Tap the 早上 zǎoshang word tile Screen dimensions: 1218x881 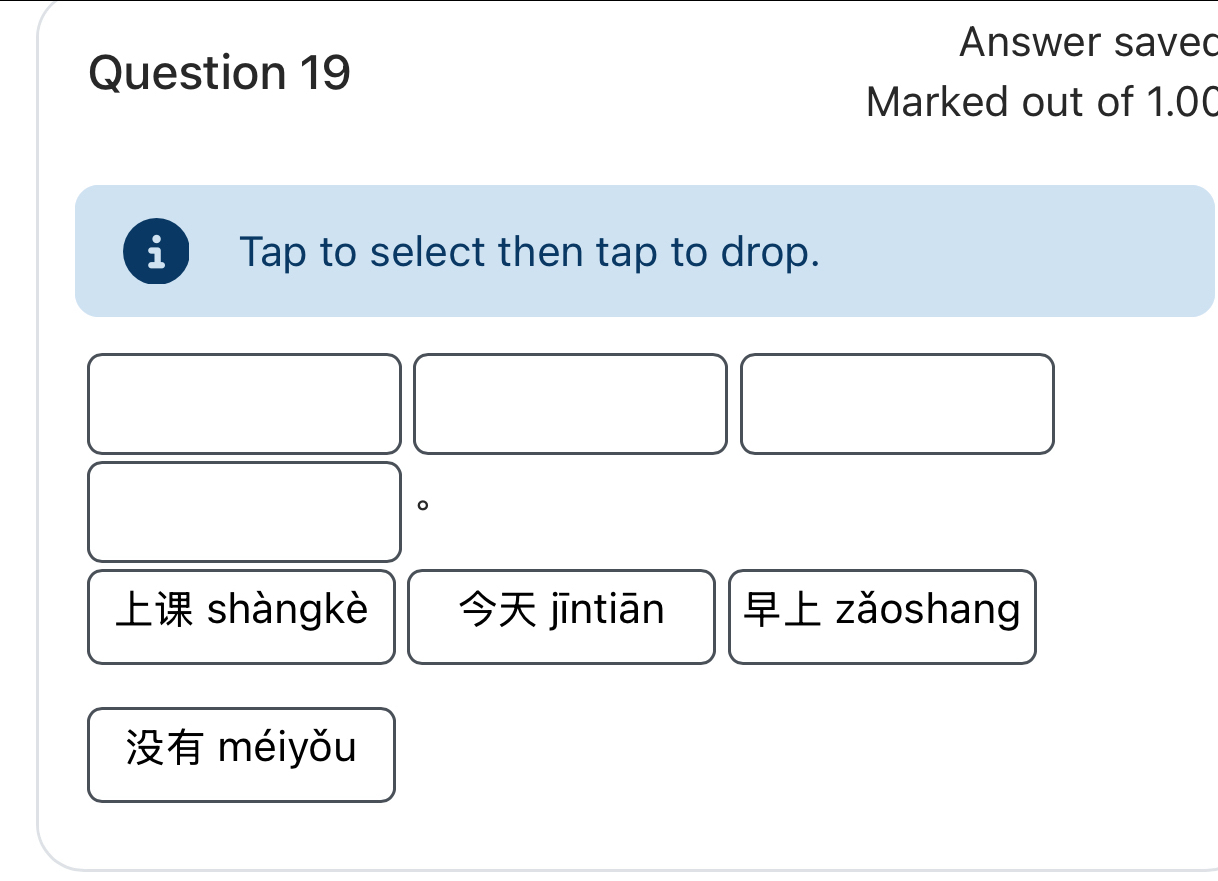[882, 616]
